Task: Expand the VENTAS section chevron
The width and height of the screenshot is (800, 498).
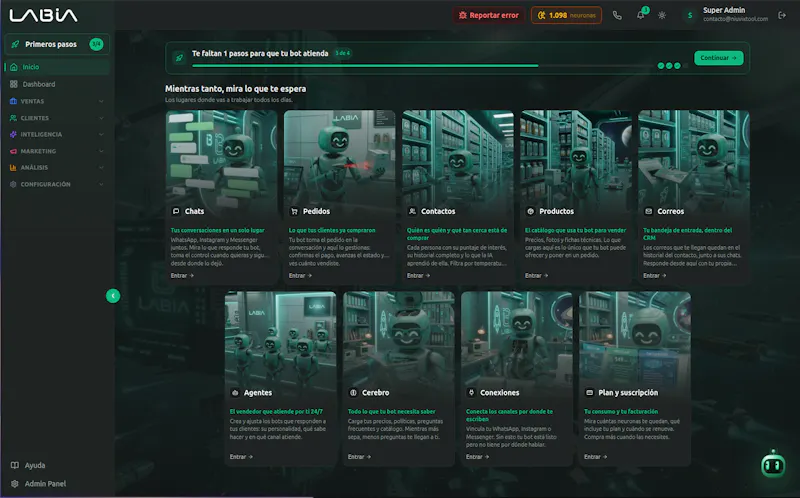Action: (x=101, y=101)
